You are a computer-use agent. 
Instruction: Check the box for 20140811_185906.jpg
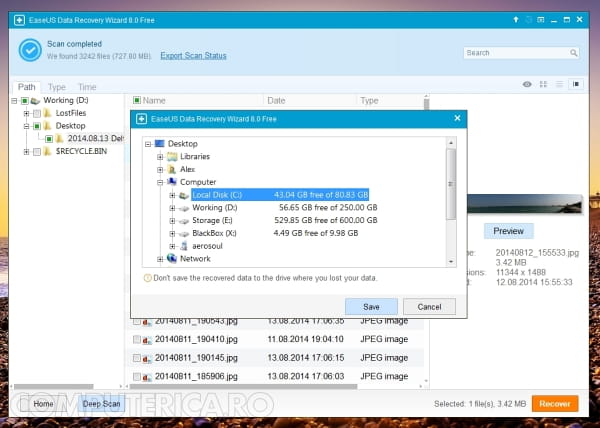[137, 377]
